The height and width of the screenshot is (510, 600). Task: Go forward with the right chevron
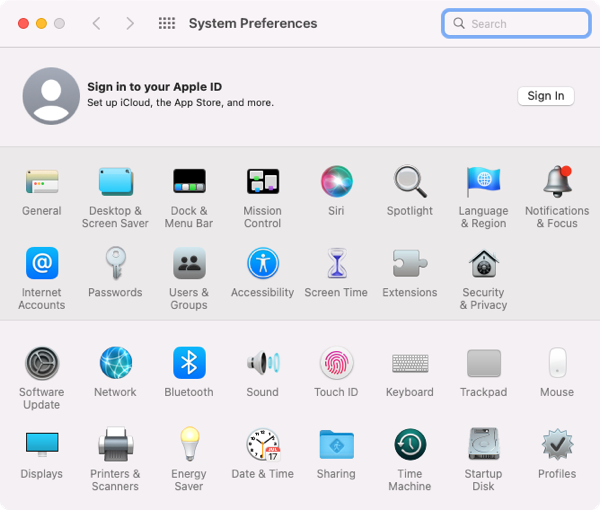click(130, 23)
